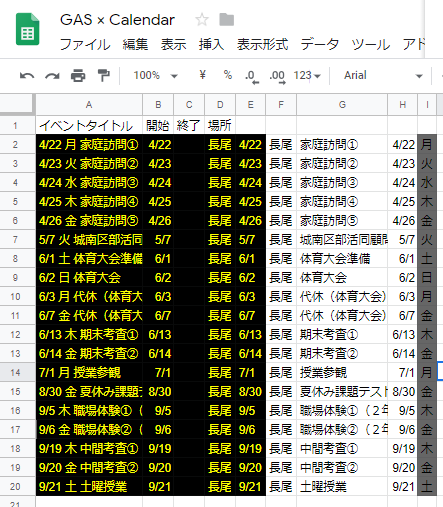Select column H cell 5/7
443x507 pixels.
403,240
